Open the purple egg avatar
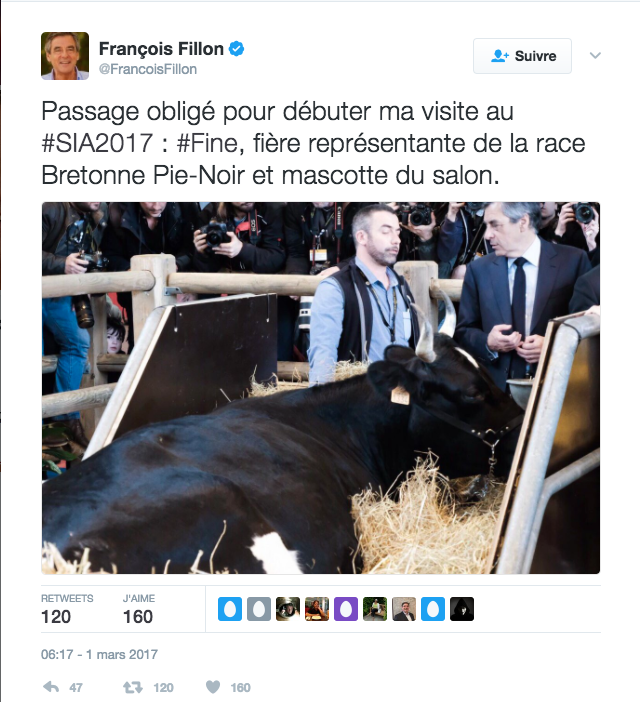Screen dimensions: 640x702 (346, 609)
